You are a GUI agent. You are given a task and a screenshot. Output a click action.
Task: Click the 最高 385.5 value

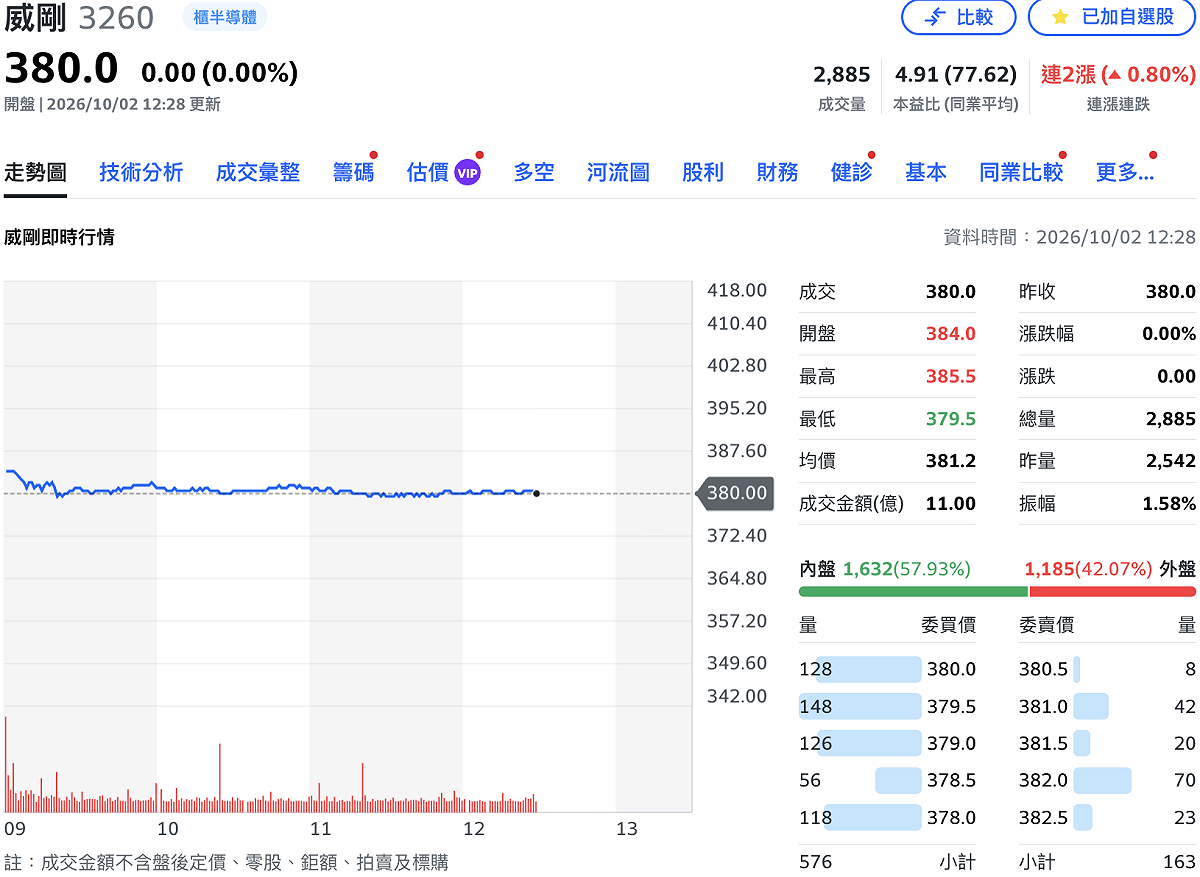point(950,376)
